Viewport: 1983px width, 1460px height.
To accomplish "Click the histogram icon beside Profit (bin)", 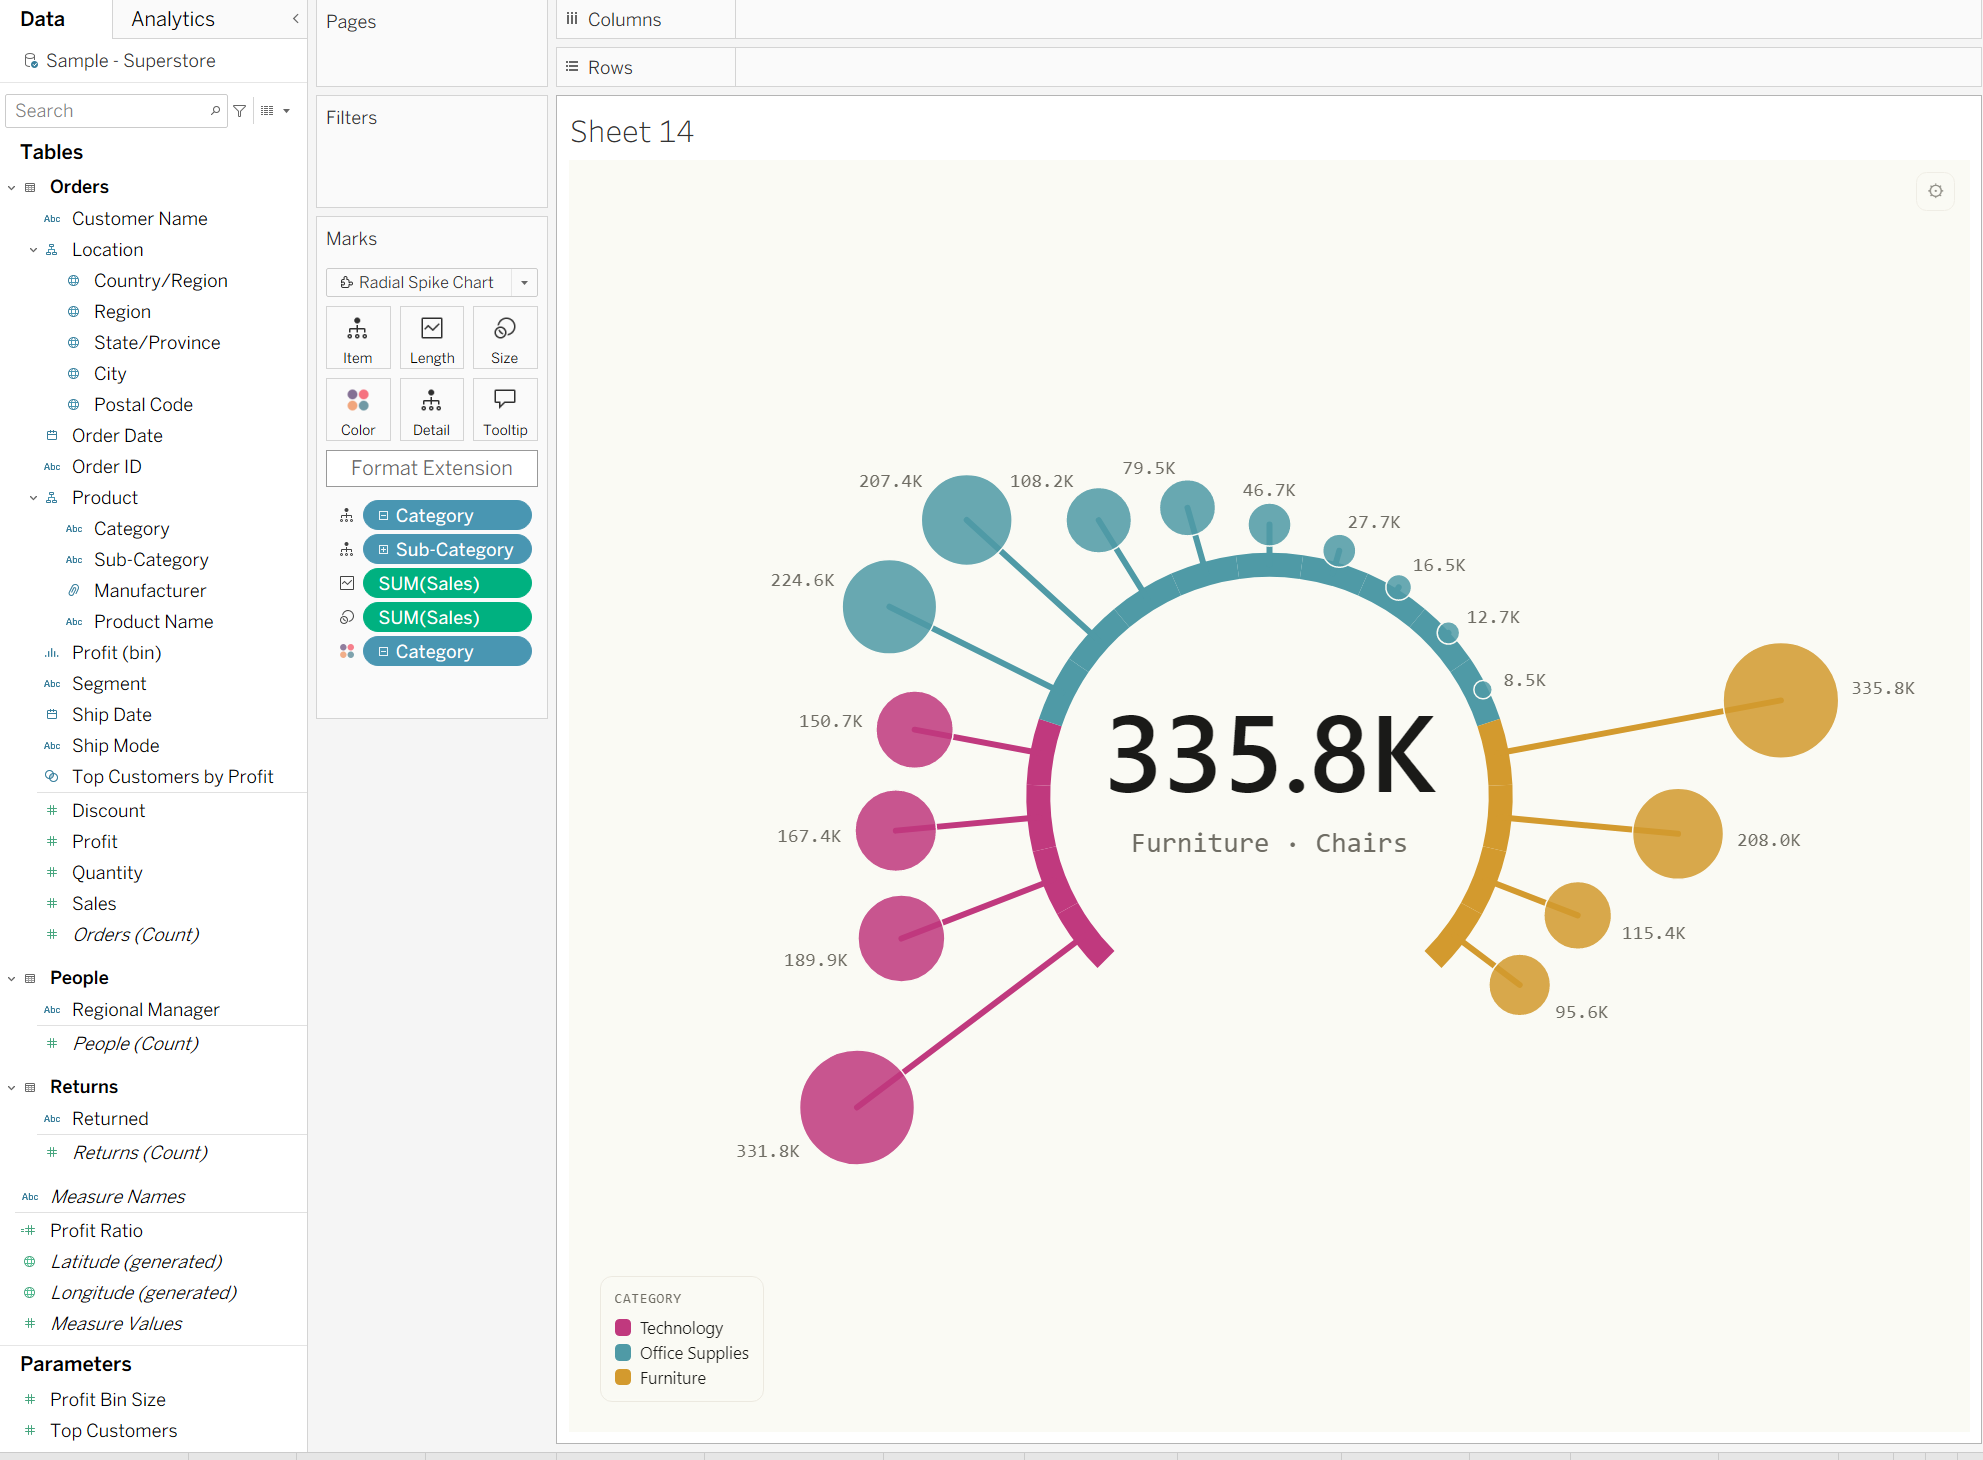I will [x=52, y=653].
